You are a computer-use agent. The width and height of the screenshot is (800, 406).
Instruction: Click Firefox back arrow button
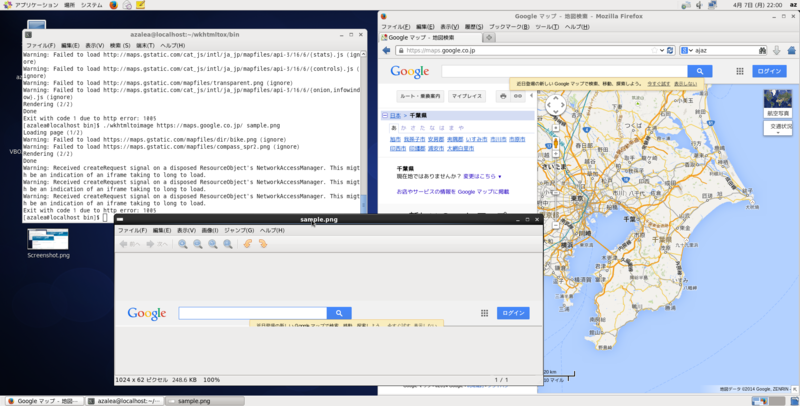coord(386,50)
